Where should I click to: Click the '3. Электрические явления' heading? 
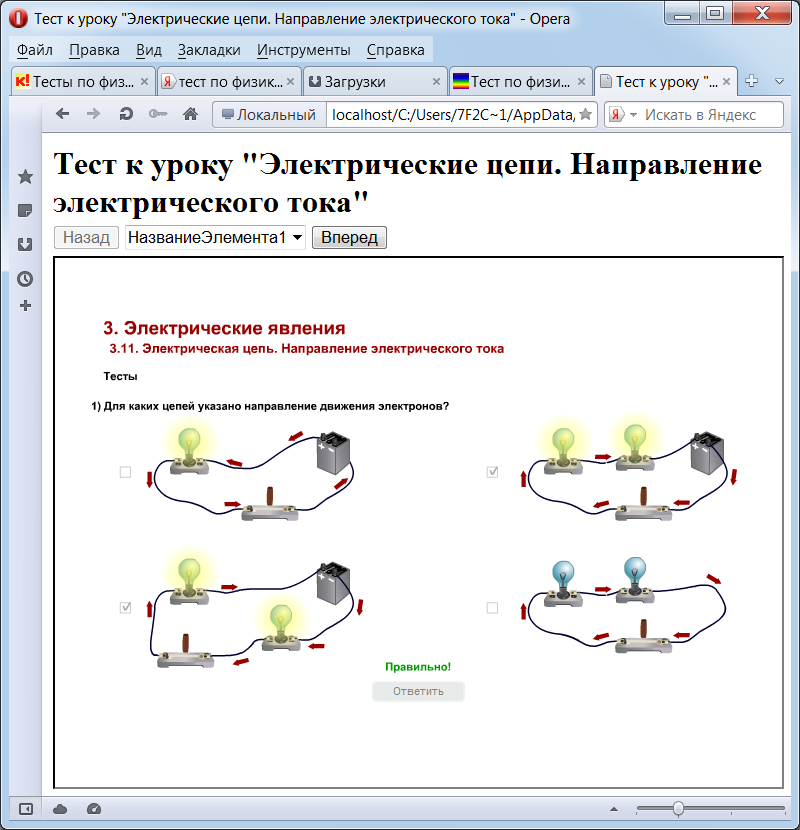[224, 328]
